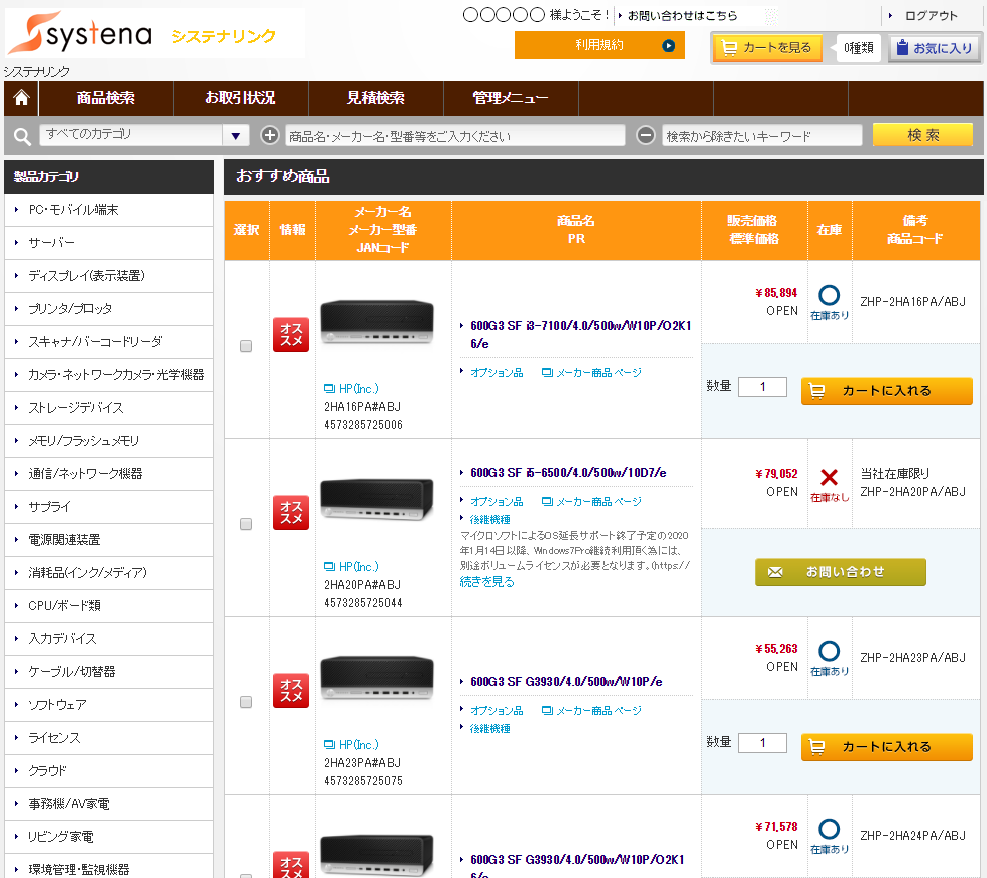Open product image thumbnail for 2HA23PA#ABJ
This screenshot has width=987, height=878.
[x=377, y=678]
